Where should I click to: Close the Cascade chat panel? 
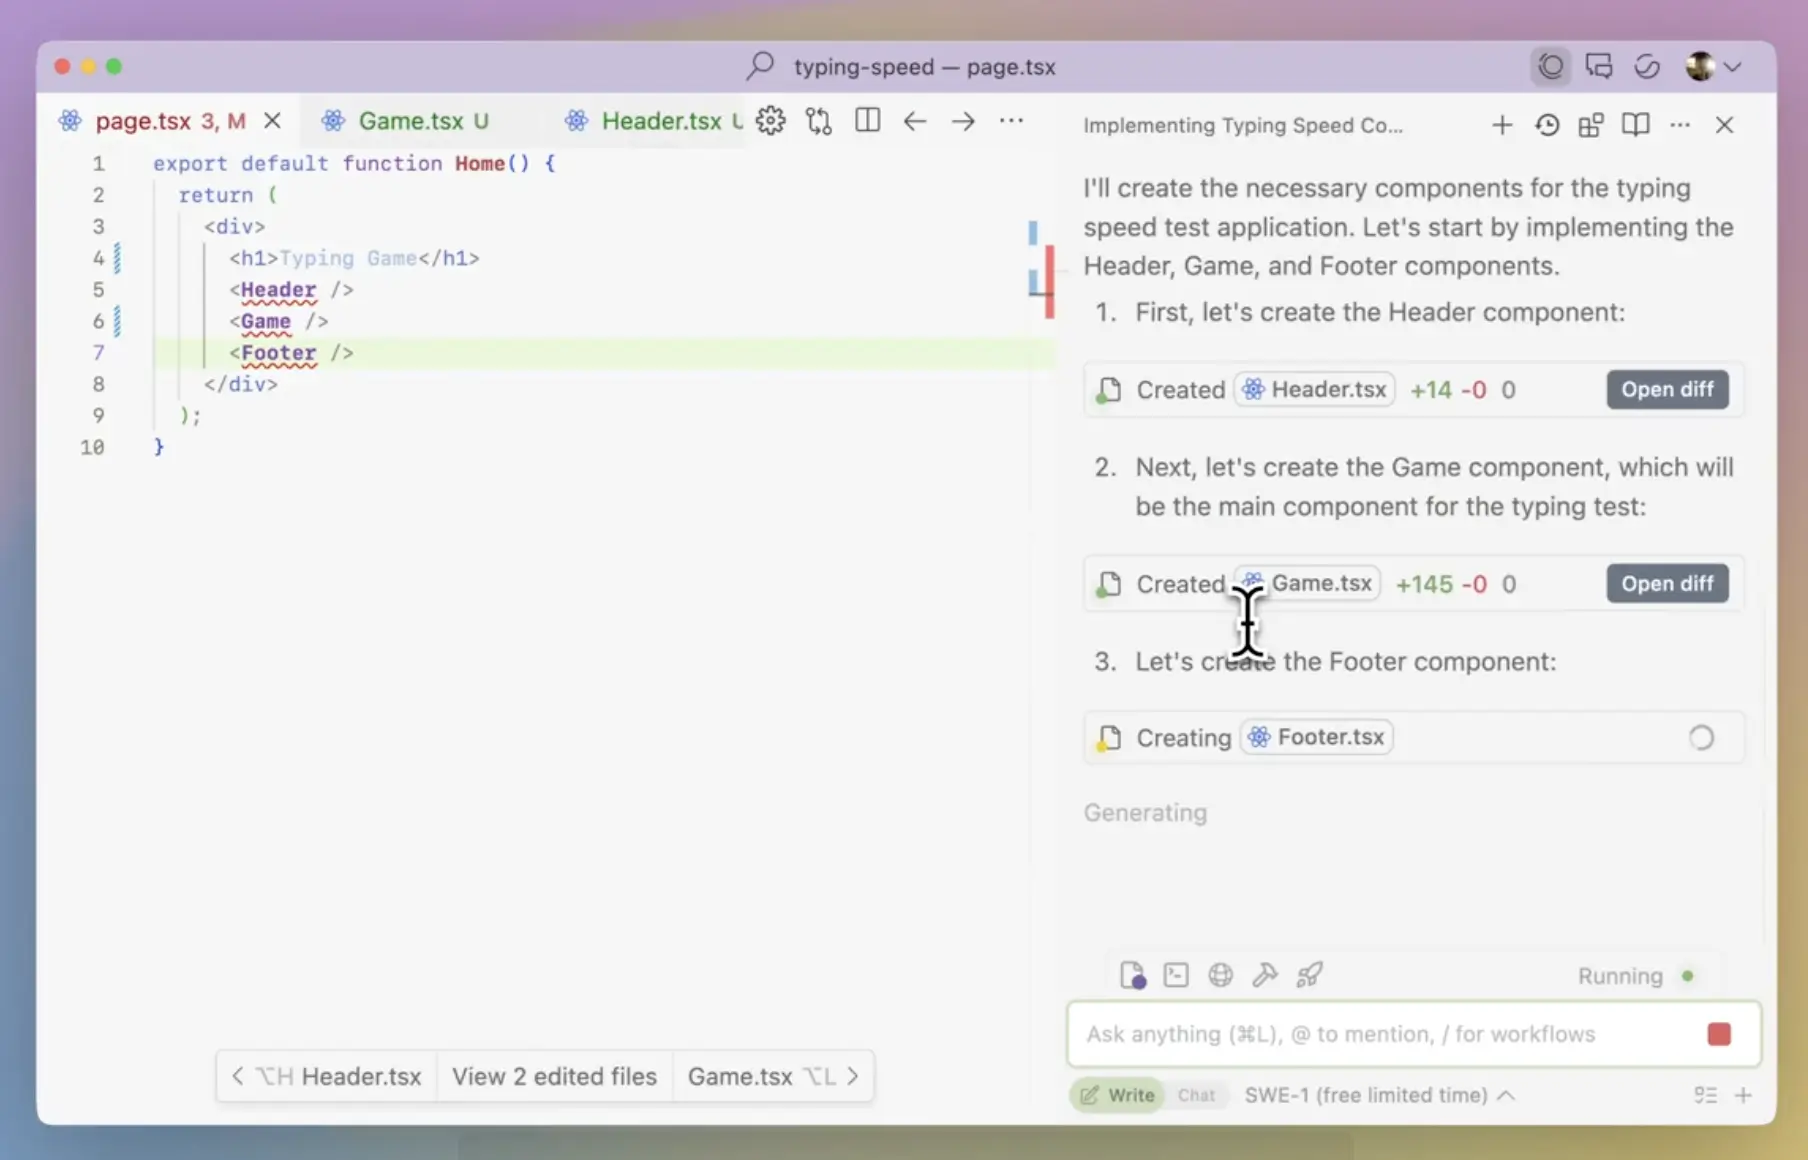click(x=1724, y=125)
